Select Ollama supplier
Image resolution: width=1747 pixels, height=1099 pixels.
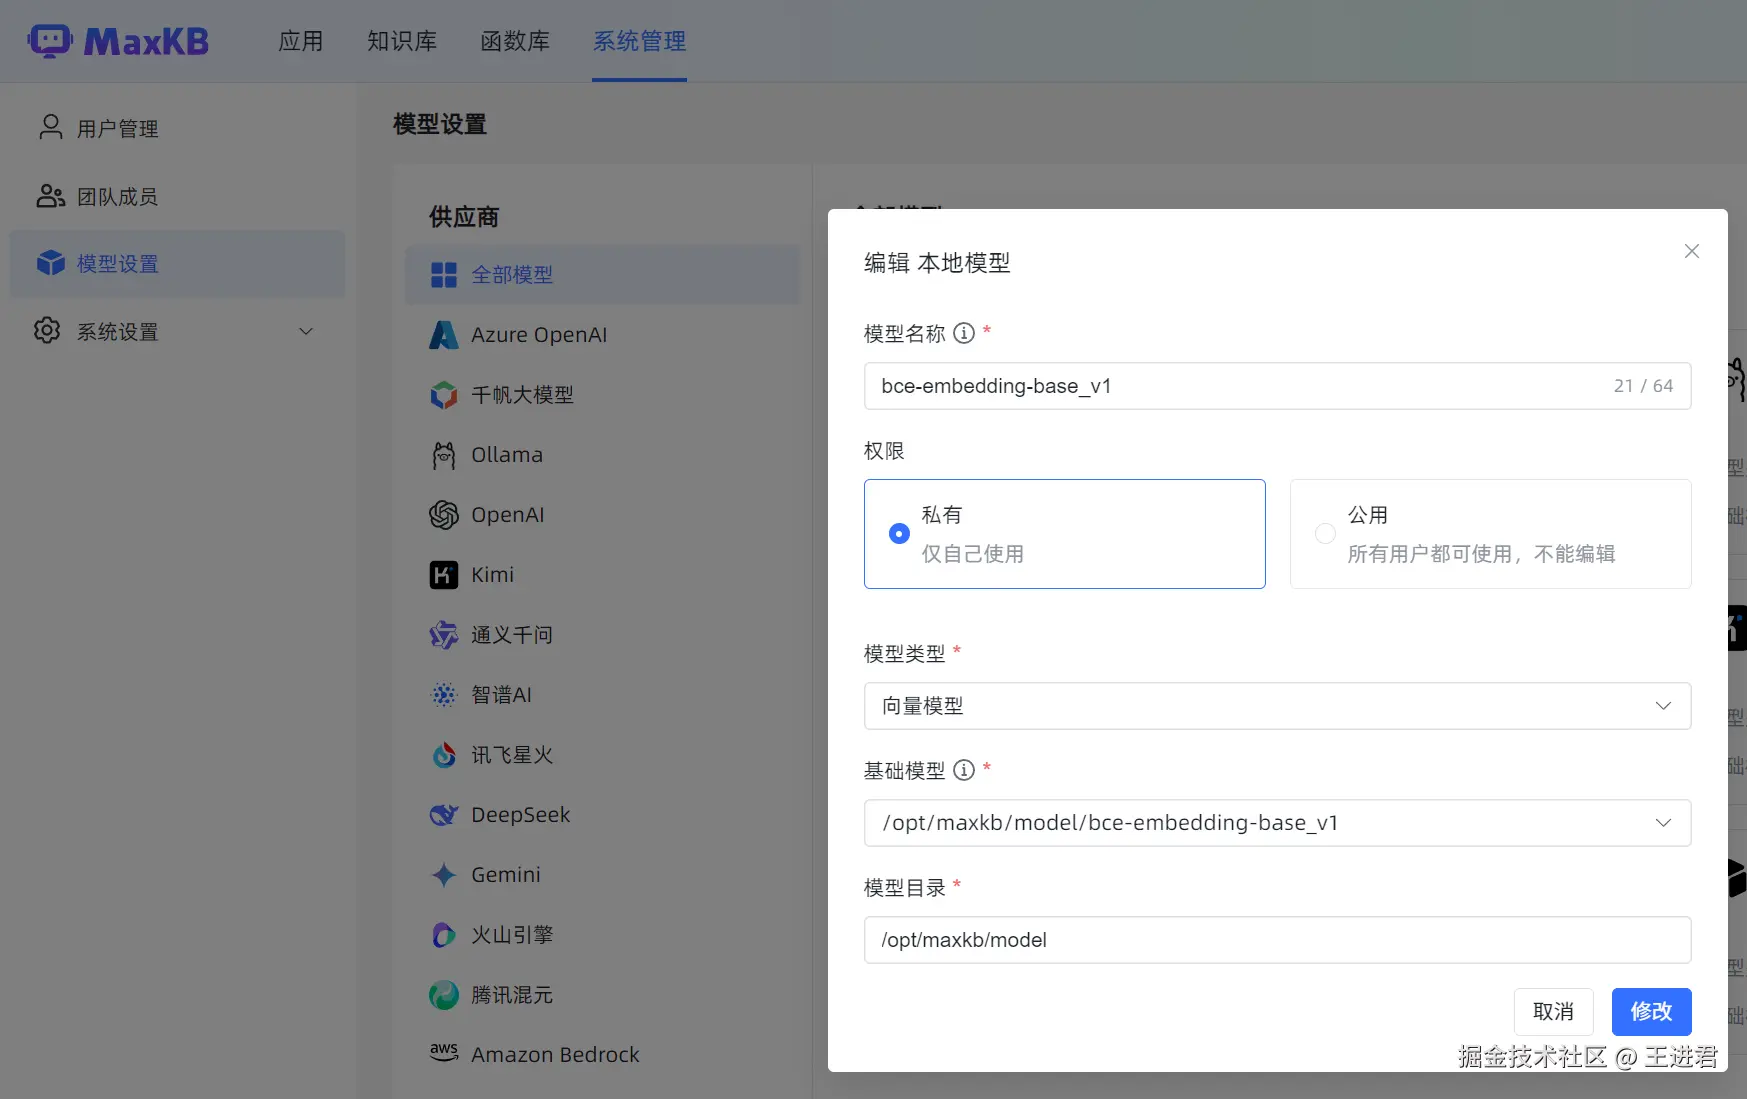pyautogui.click(x=602, y=455)
